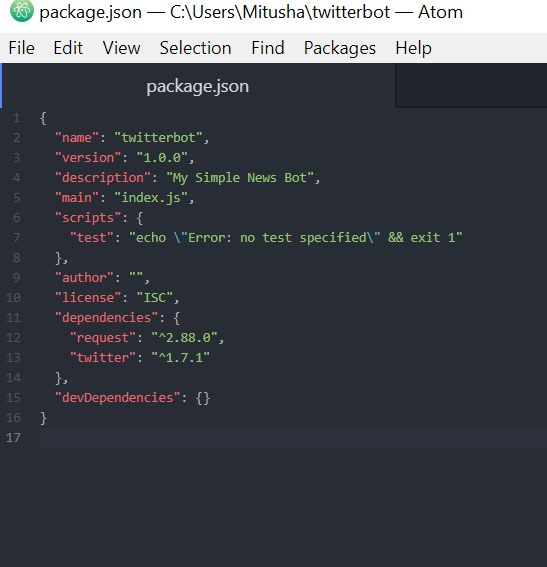
Task: Click the "index.js" value
Action: [151, 198]
